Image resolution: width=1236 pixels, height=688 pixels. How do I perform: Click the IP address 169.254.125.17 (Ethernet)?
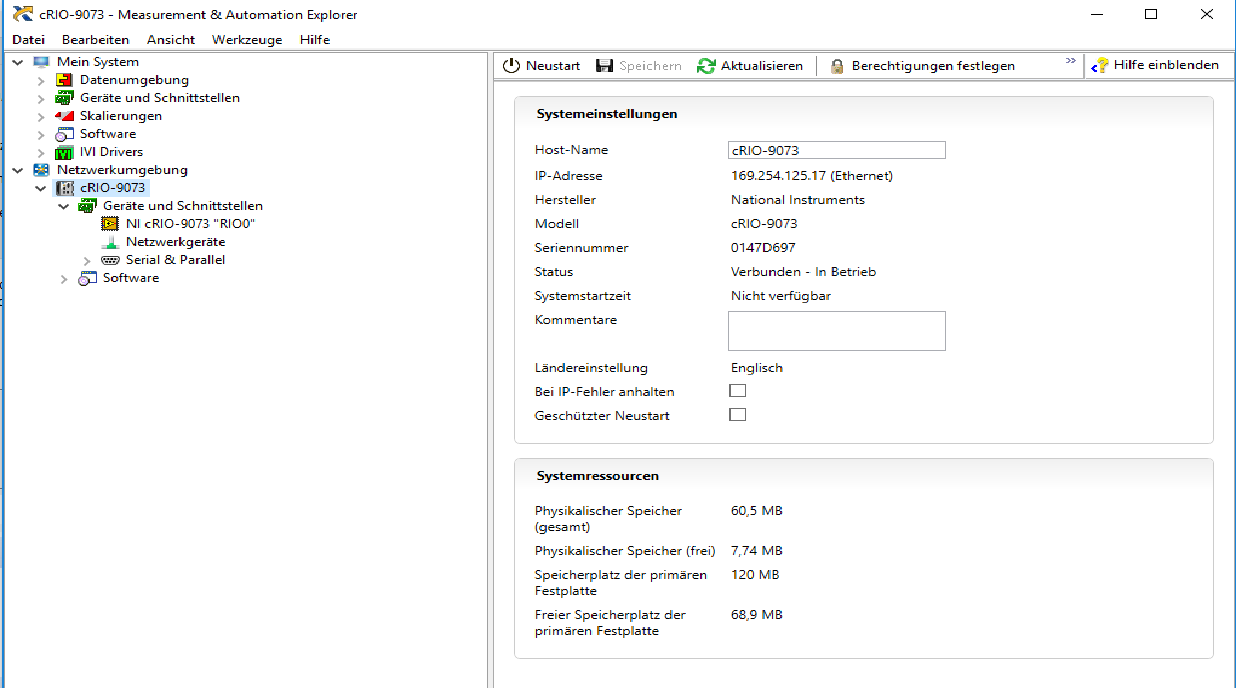click(812, 176)
